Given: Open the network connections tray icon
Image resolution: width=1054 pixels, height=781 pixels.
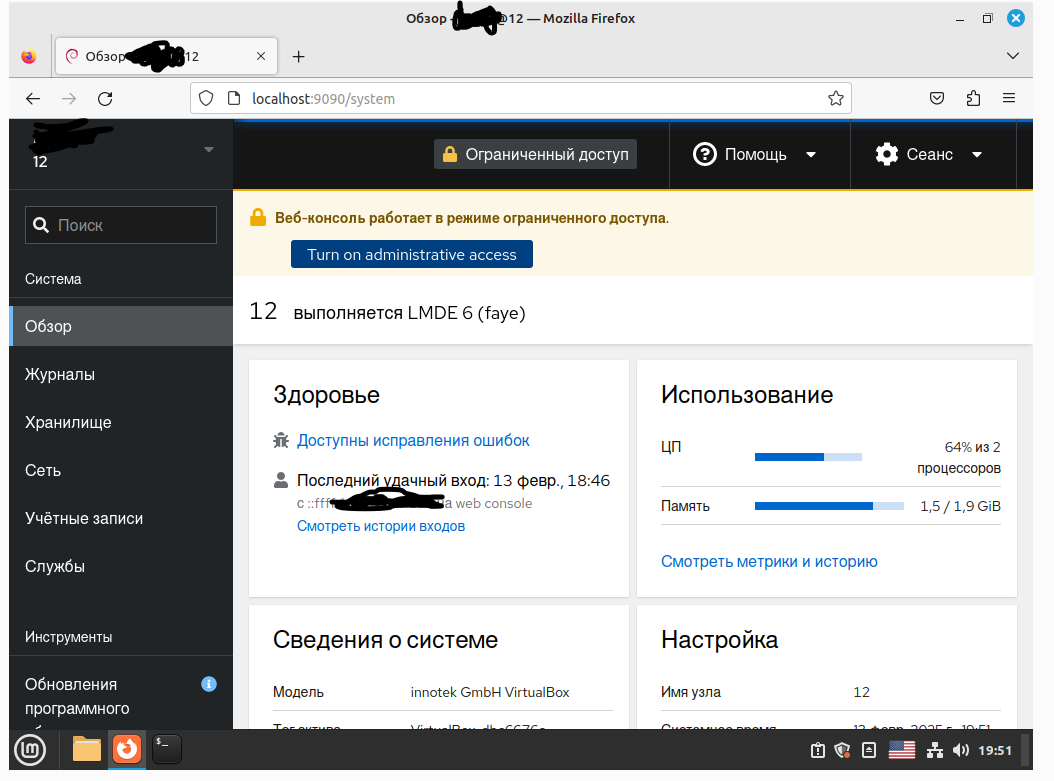Looking at the screenshot, I should click(934, 750).
